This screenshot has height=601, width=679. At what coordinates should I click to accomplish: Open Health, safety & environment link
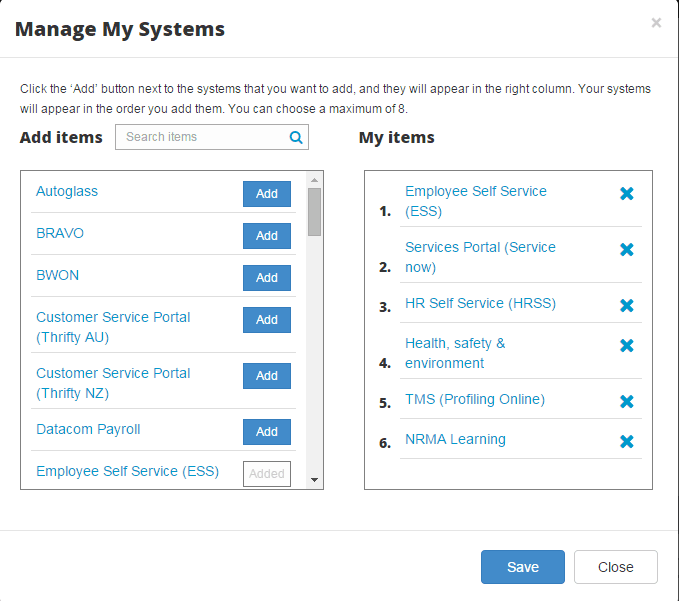(455, 353)
